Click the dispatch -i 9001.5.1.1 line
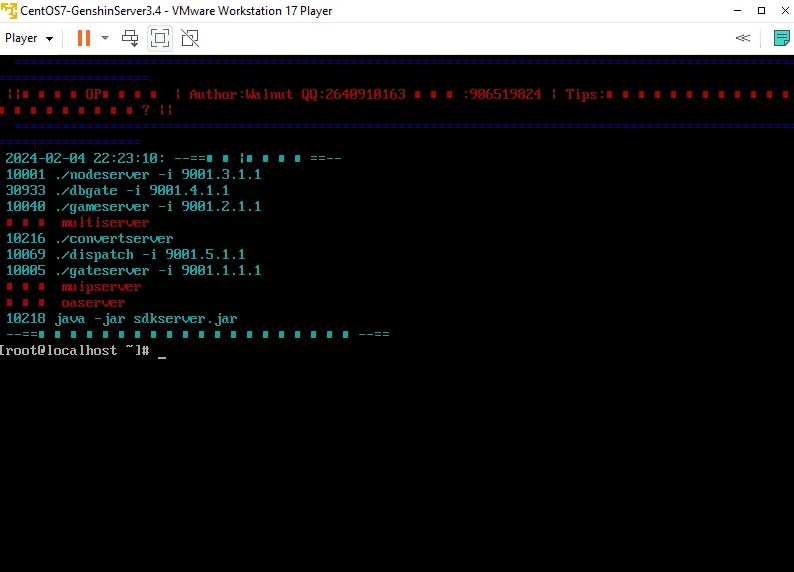 pyautogui.click(x=126, y=255)
